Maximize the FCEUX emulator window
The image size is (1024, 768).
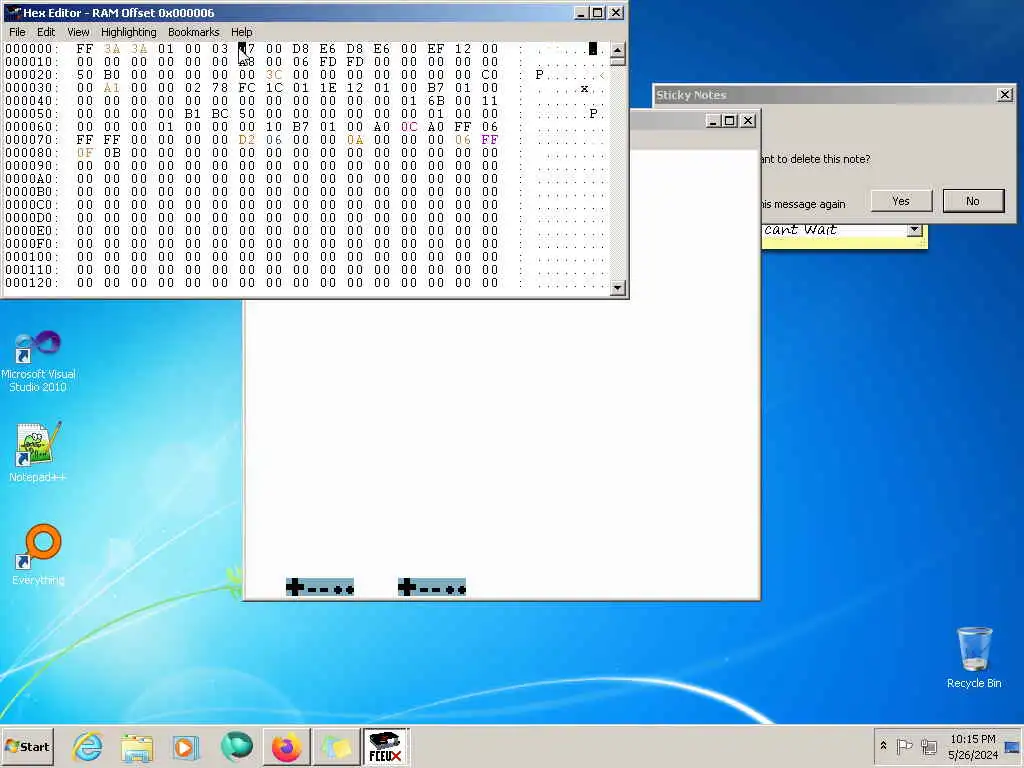point(729,121)
